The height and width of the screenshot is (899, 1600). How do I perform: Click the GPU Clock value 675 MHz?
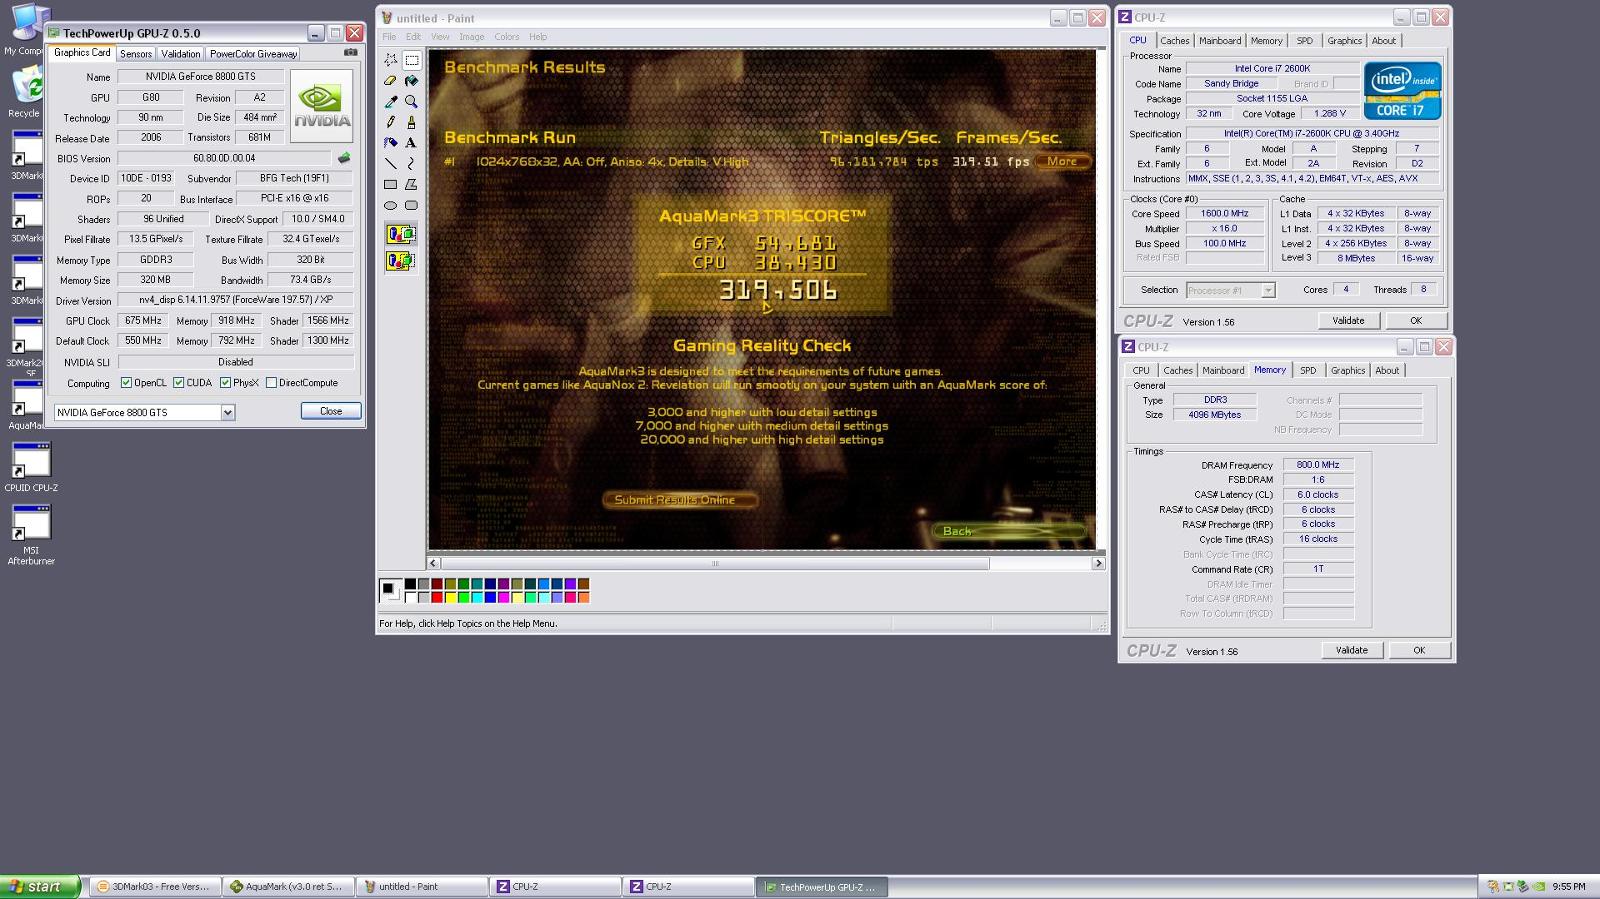[143, 321]
